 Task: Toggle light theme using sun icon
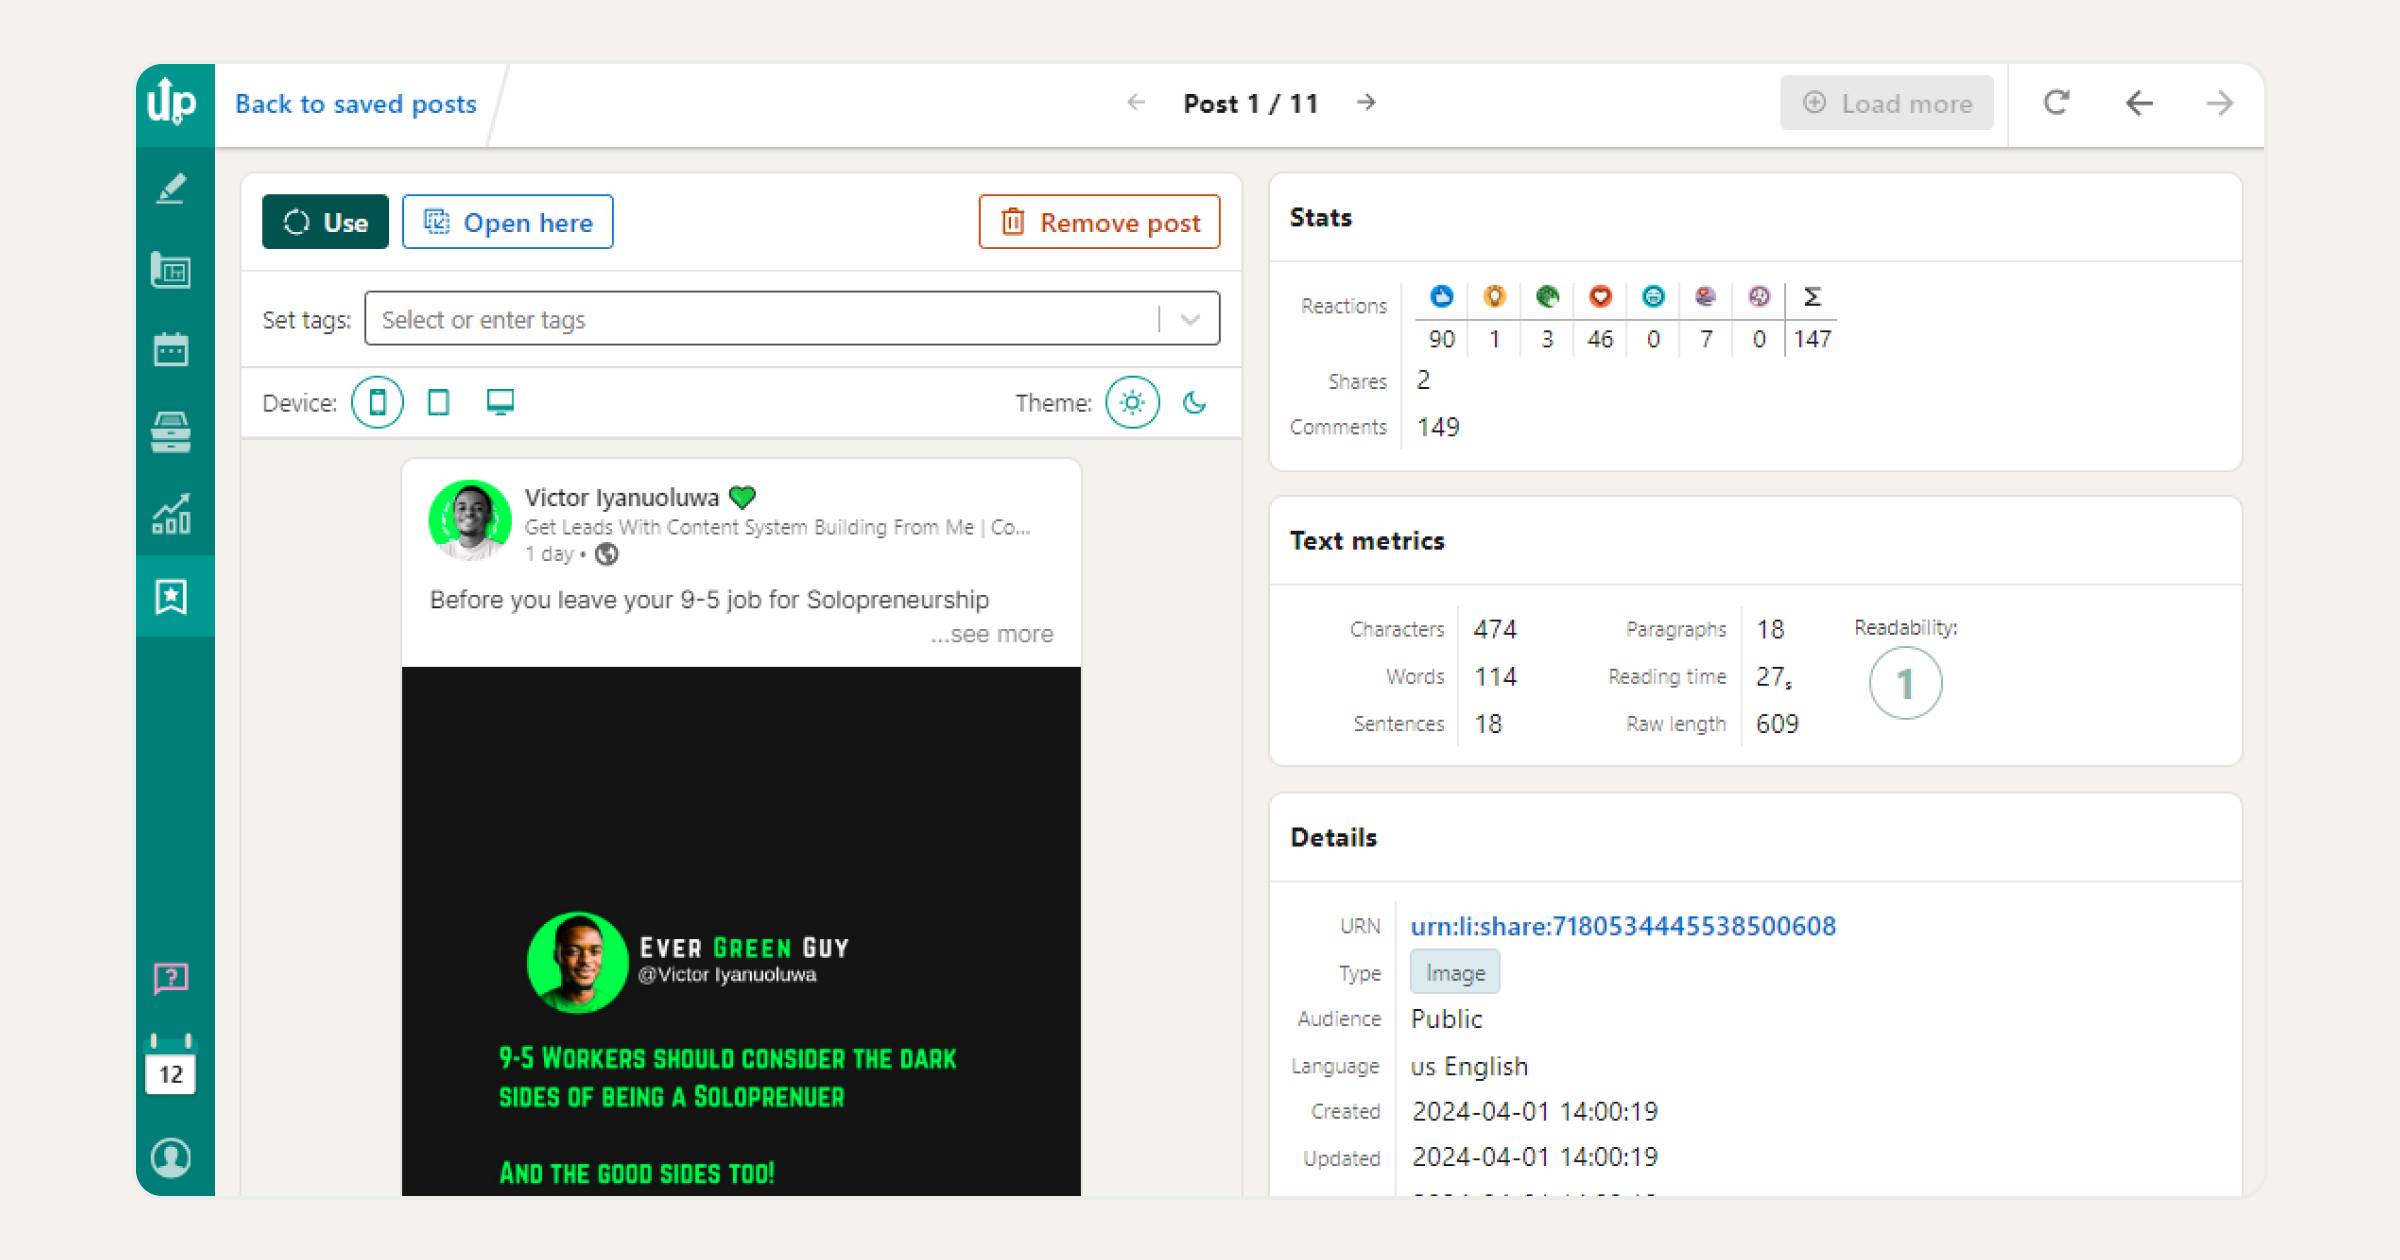pos(1132,401)
